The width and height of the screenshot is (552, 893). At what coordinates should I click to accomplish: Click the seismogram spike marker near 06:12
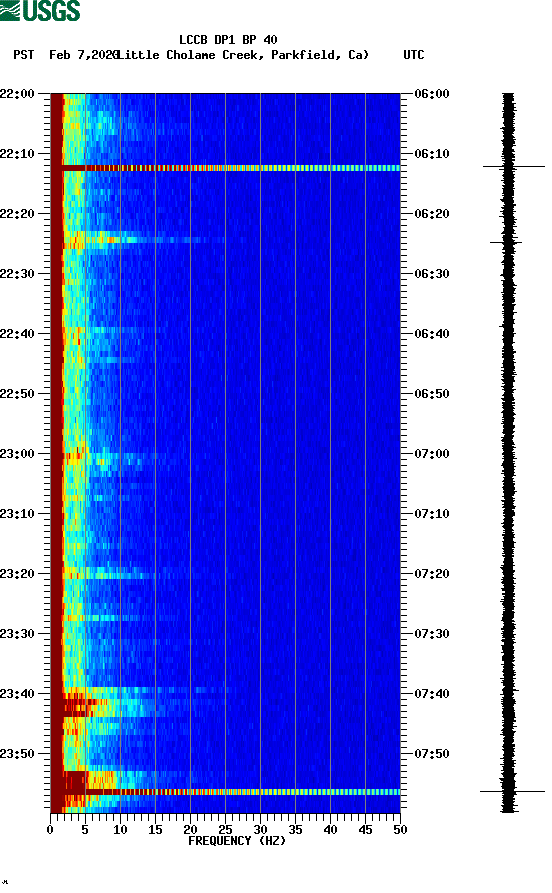(514, 167)
